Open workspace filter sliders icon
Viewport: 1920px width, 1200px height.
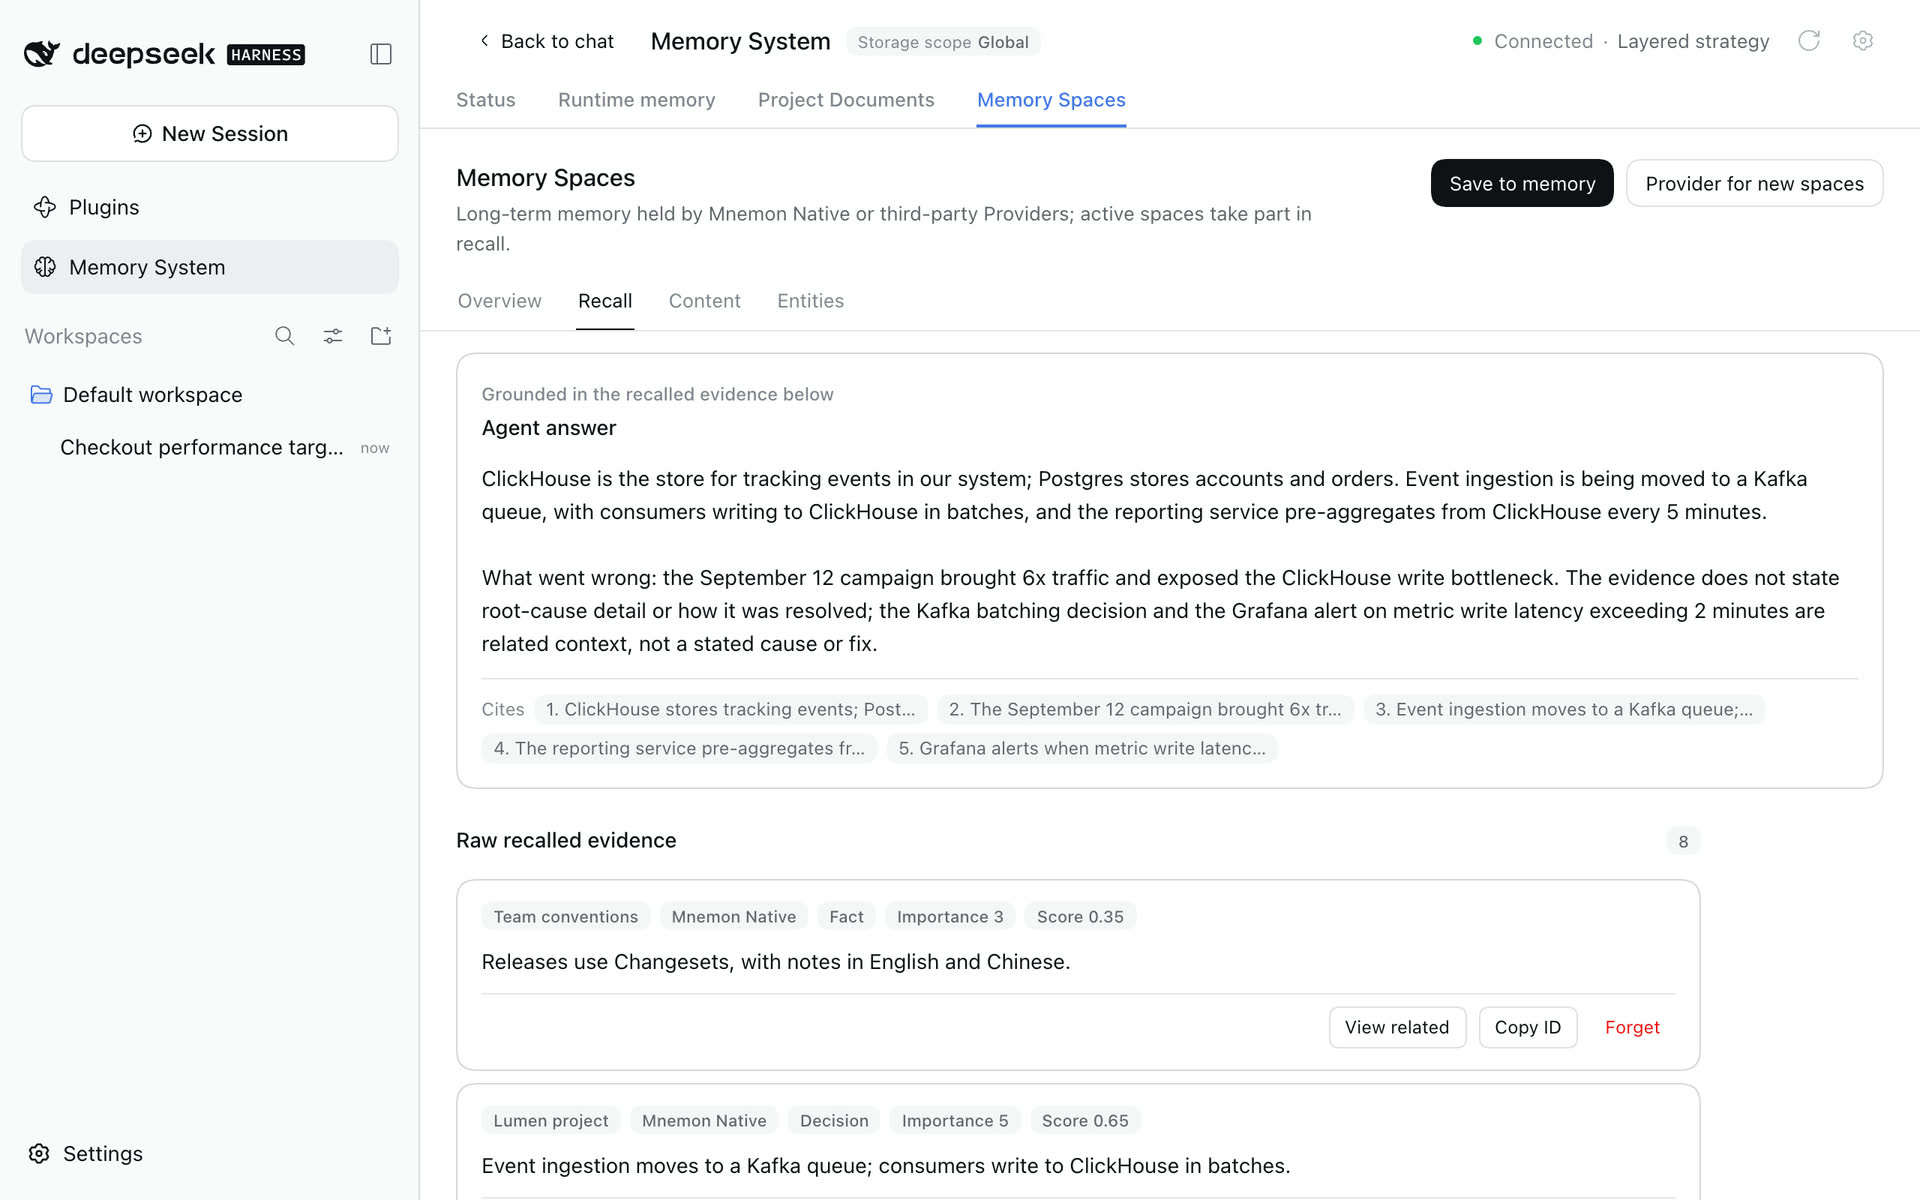coord(333,336)
